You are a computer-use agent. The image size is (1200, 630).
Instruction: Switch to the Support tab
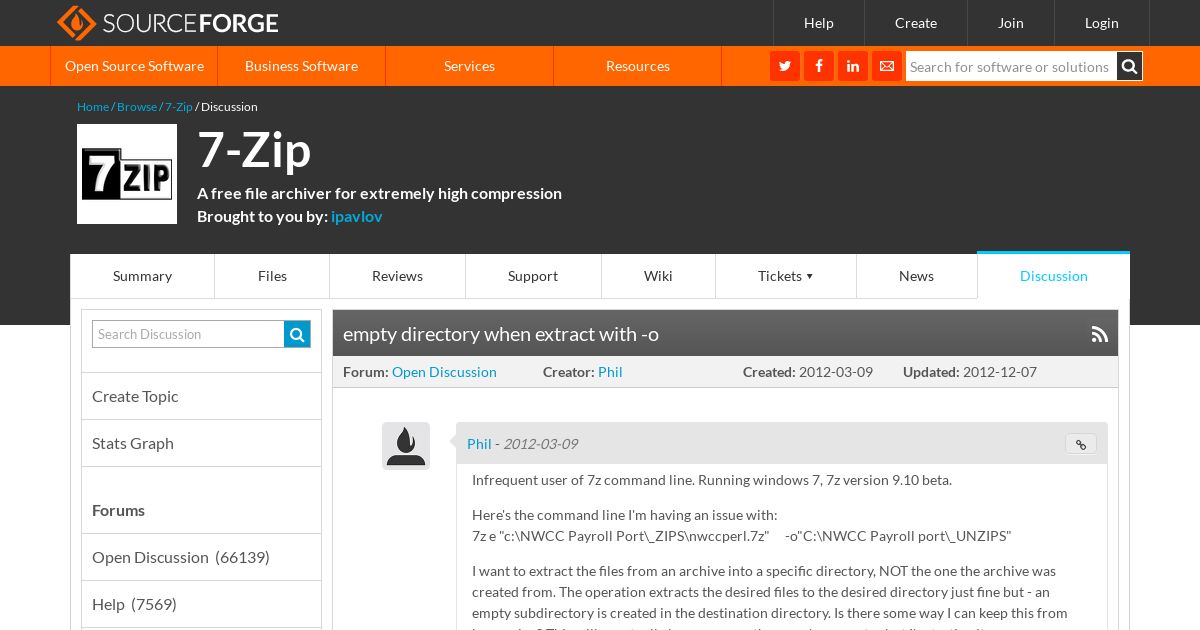tap(533, 276)
